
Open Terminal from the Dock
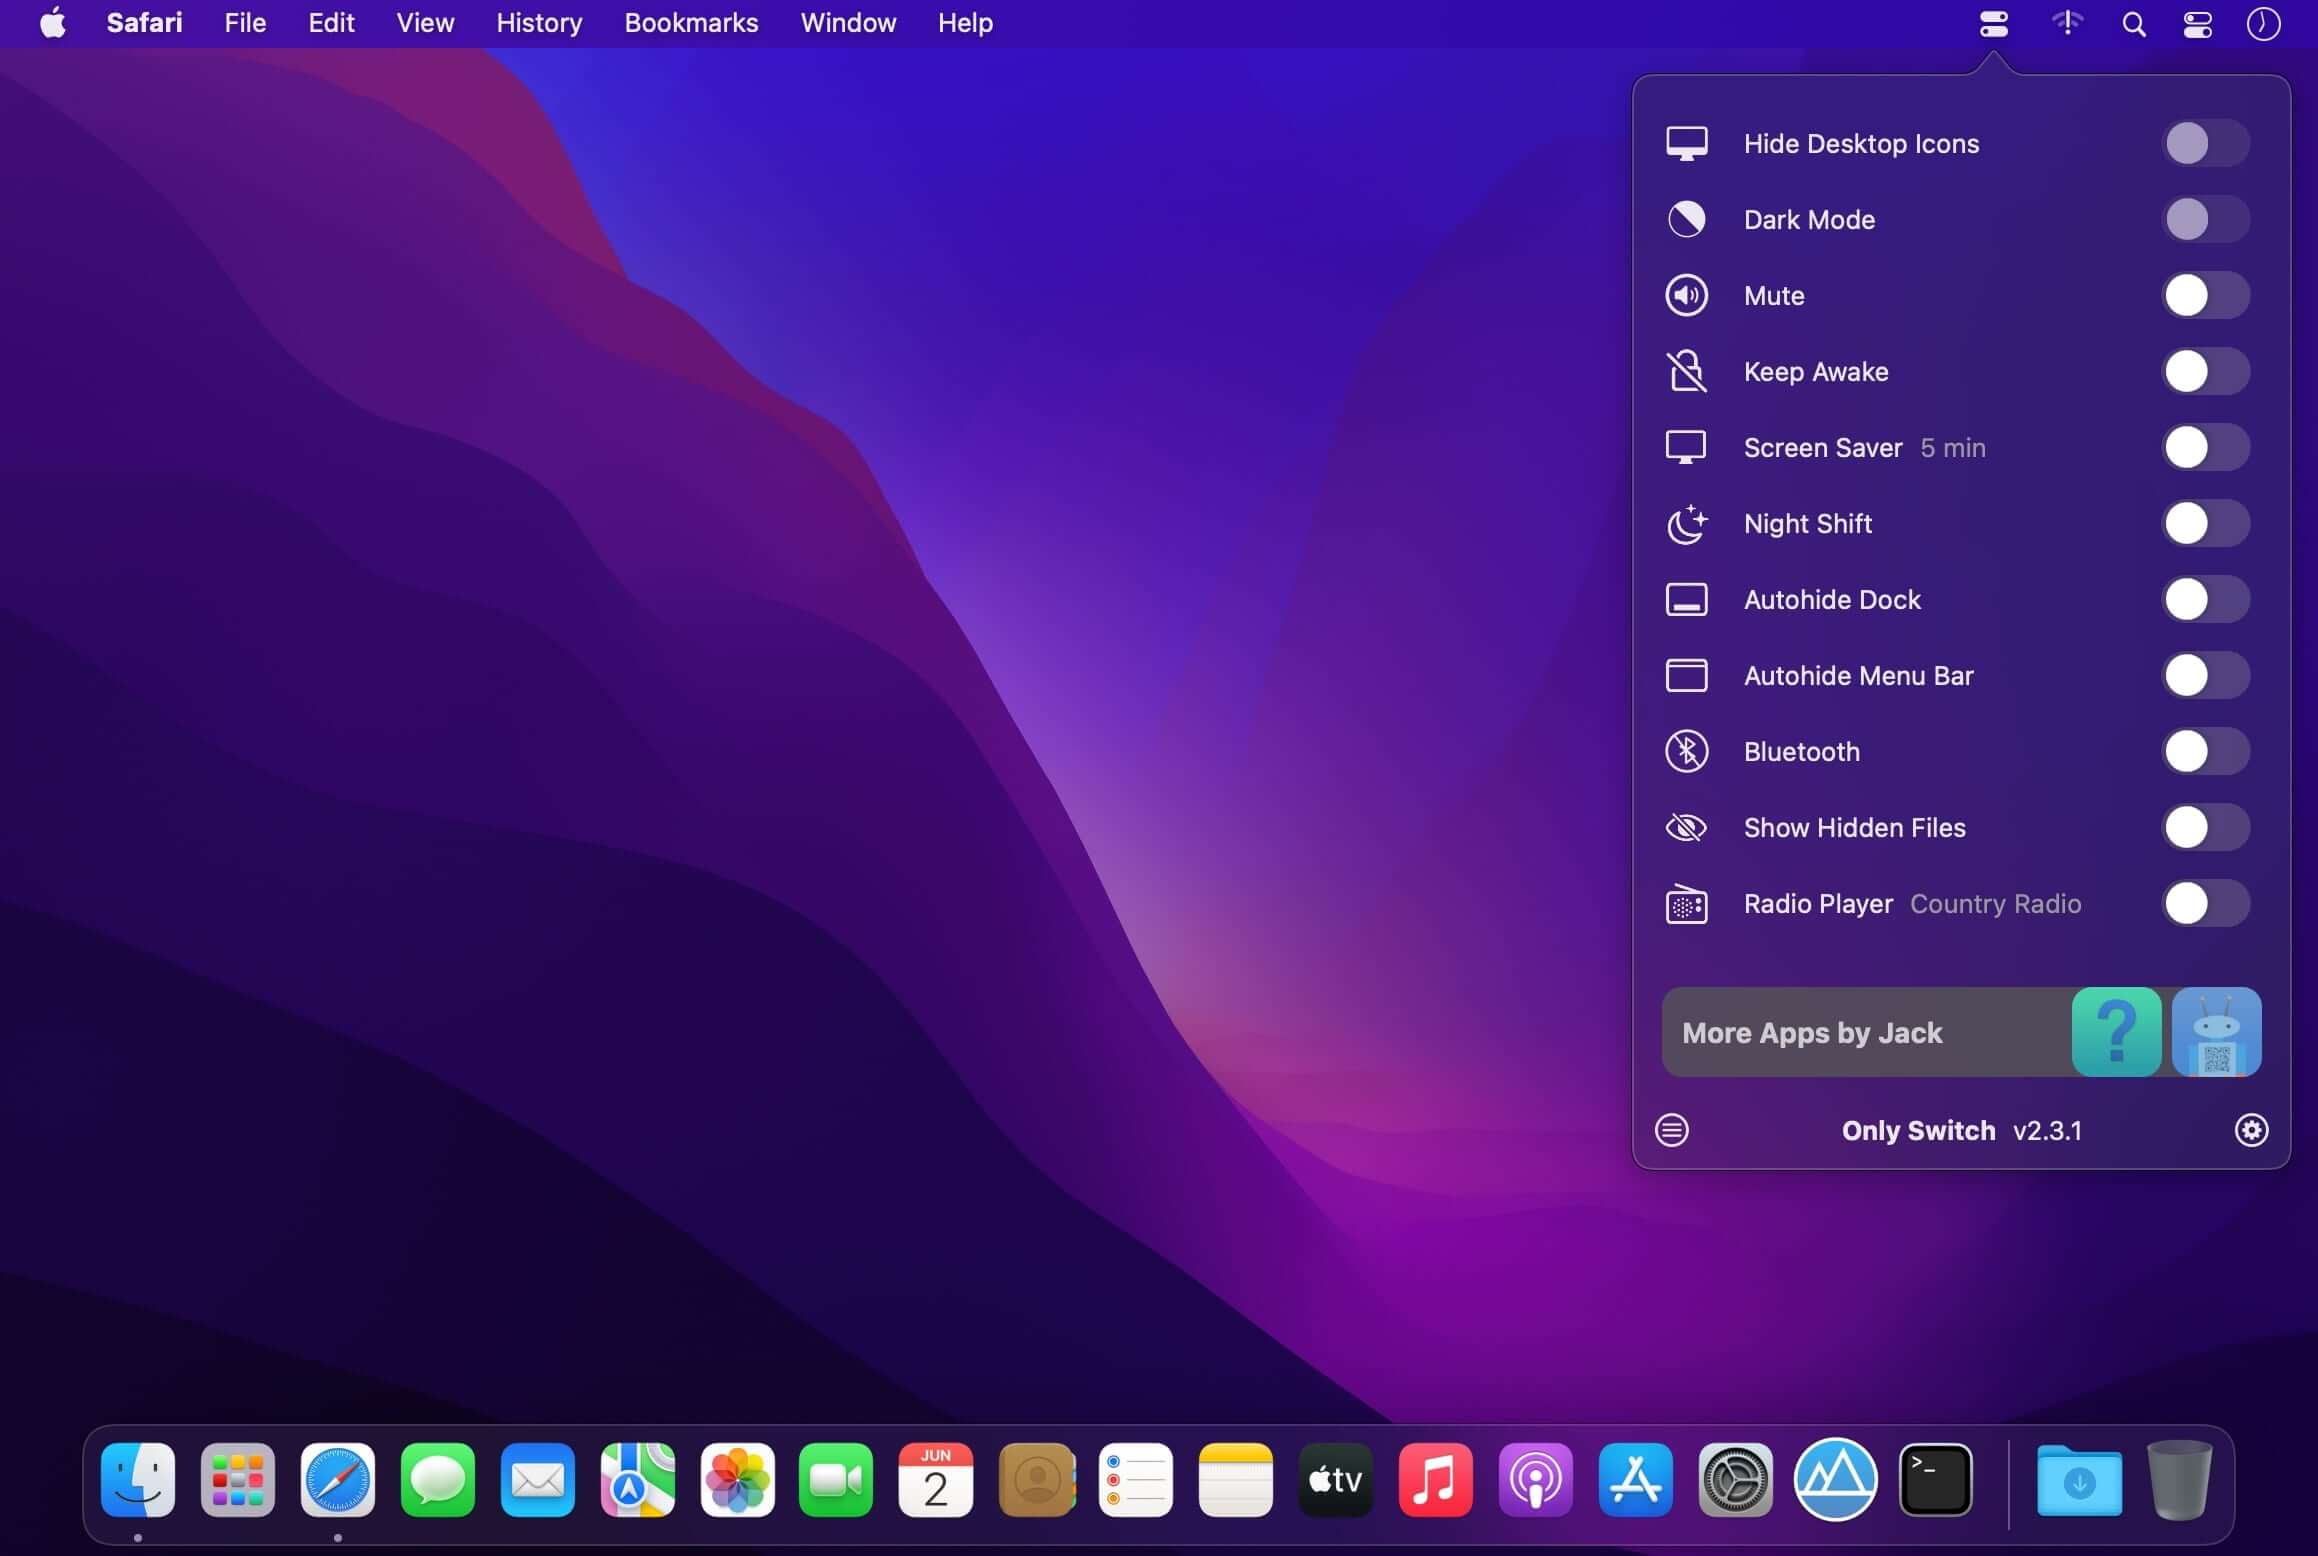coord(1935,1480)
